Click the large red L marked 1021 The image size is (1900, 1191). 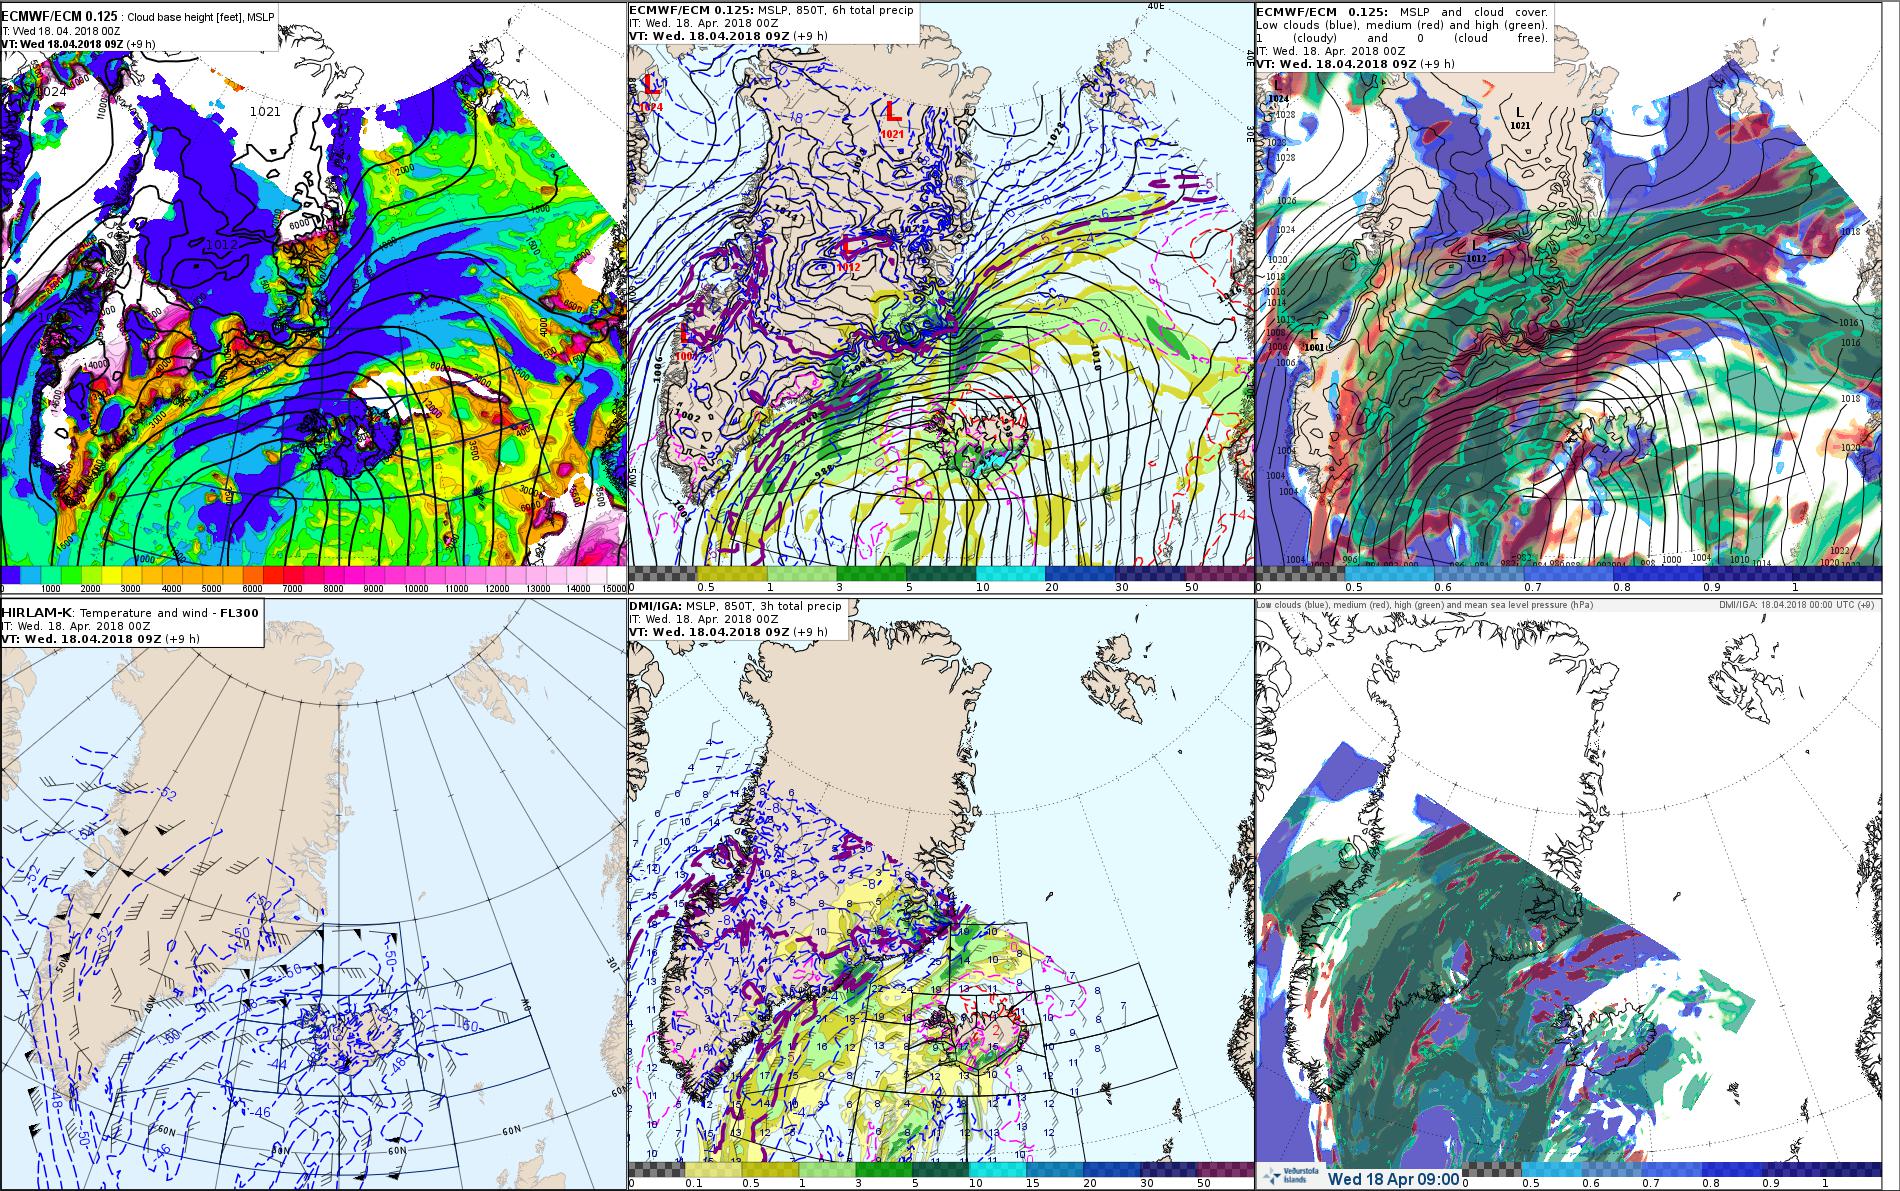(893, 112)
